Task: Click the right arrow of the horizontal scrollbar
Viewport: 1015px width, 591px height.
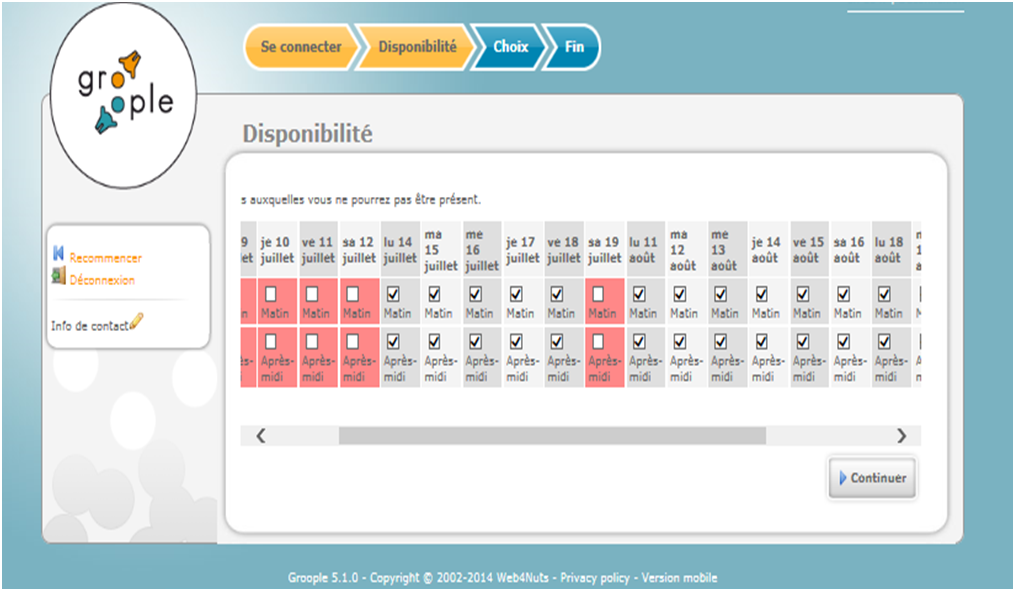Action: 901,436
